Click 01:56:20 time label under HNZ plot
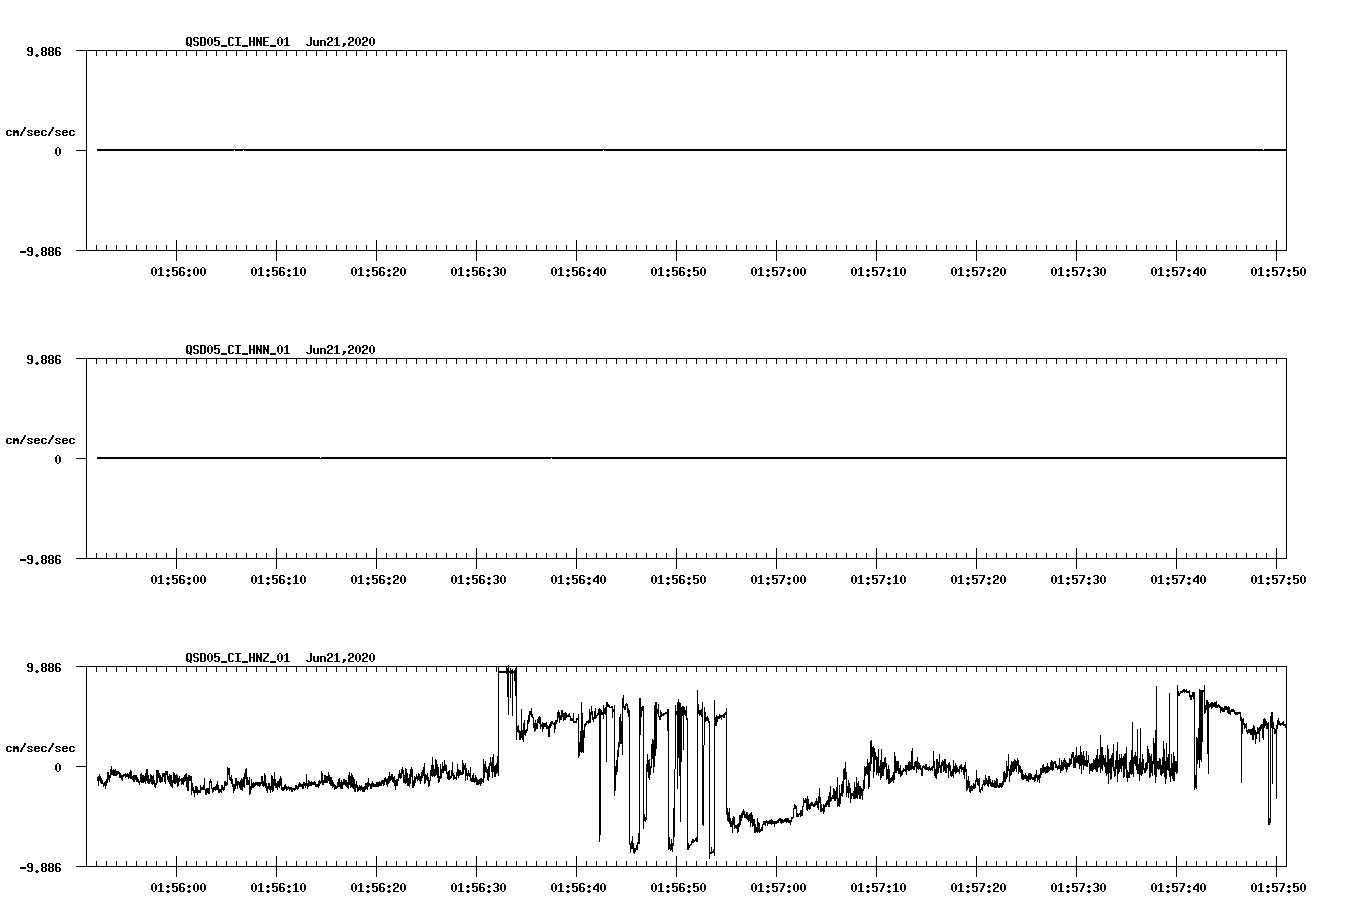This screenshot has height=924, width=1358. point(378,887)
